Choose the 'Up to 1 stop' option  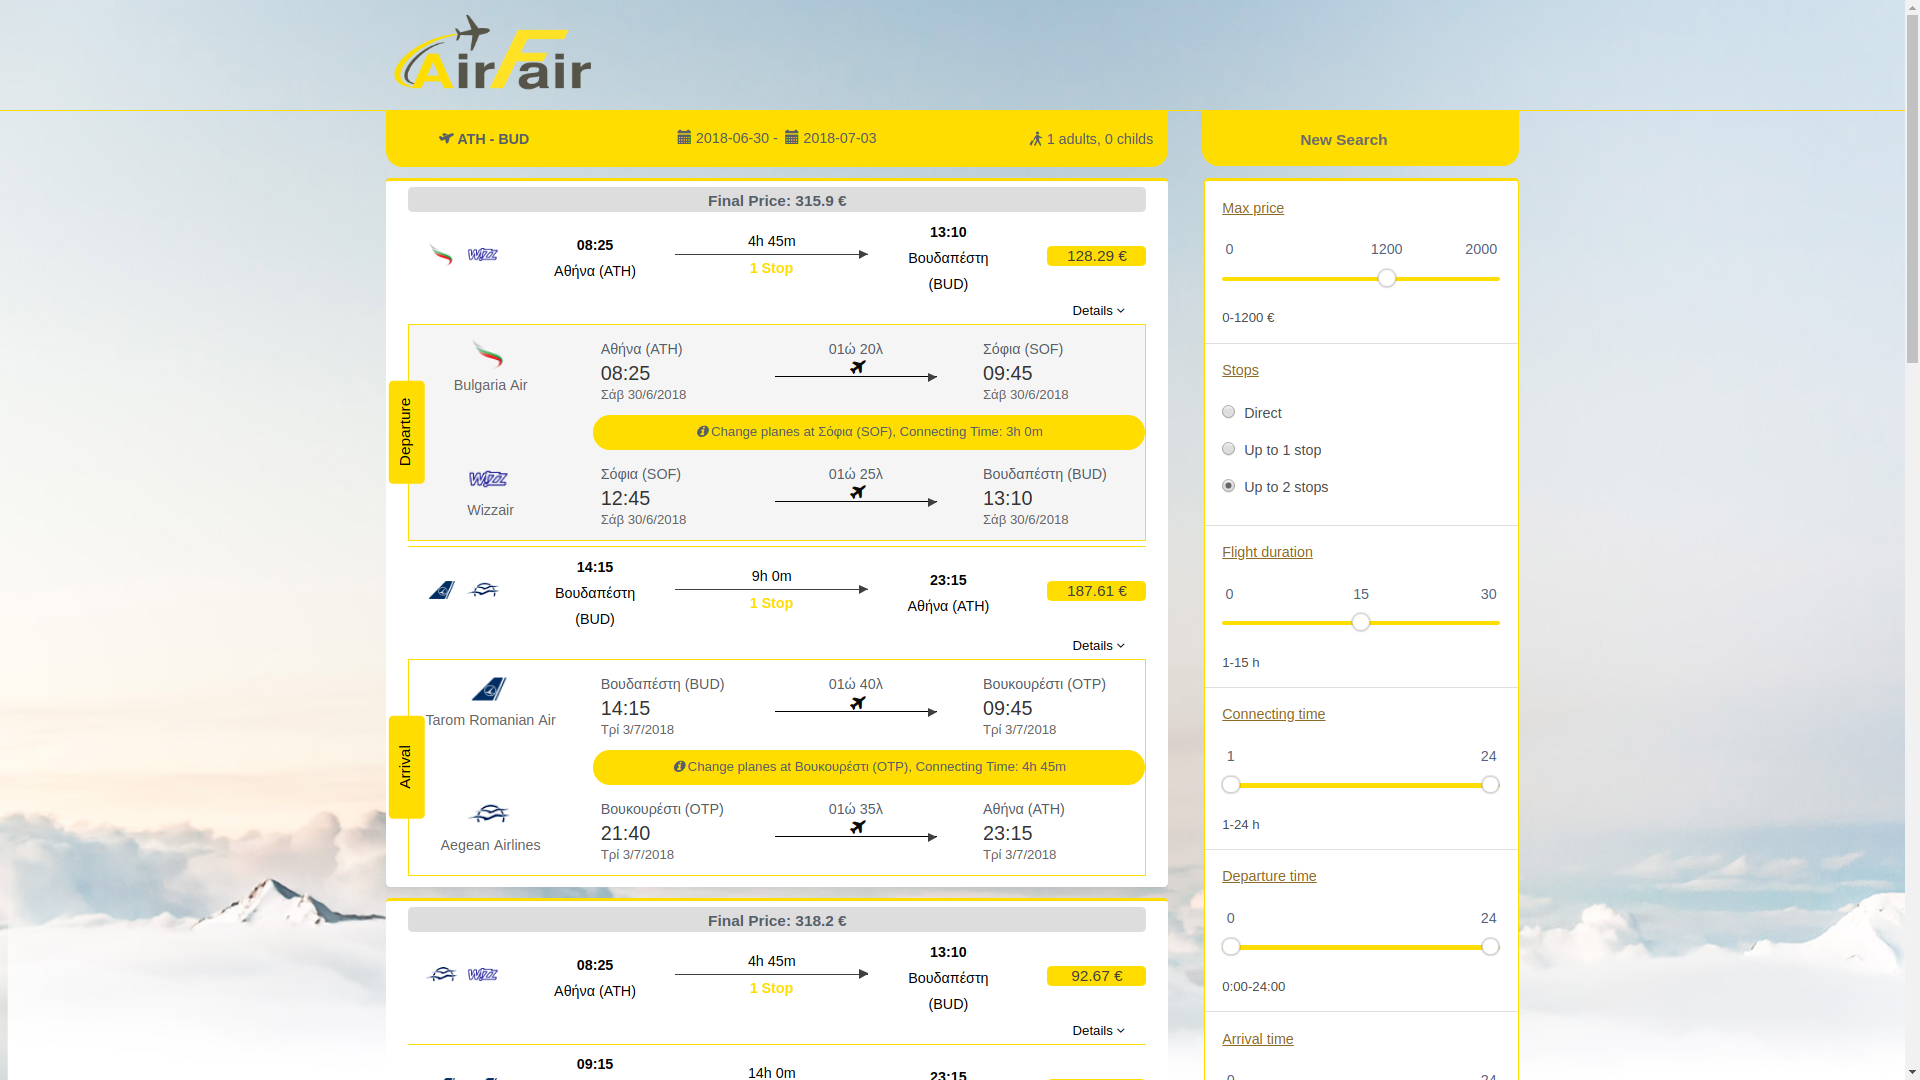(1228, 449)
